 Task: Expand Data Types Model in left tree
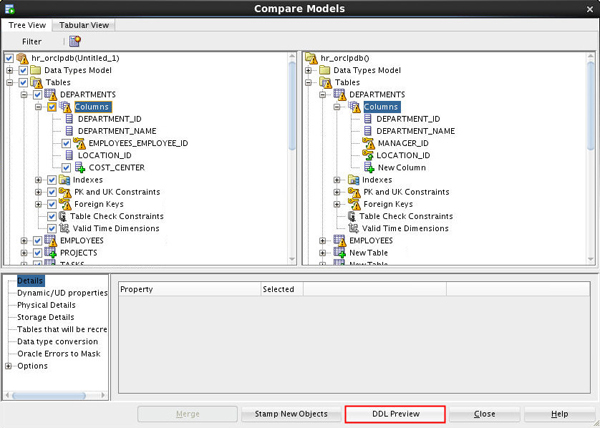point(10,70)
